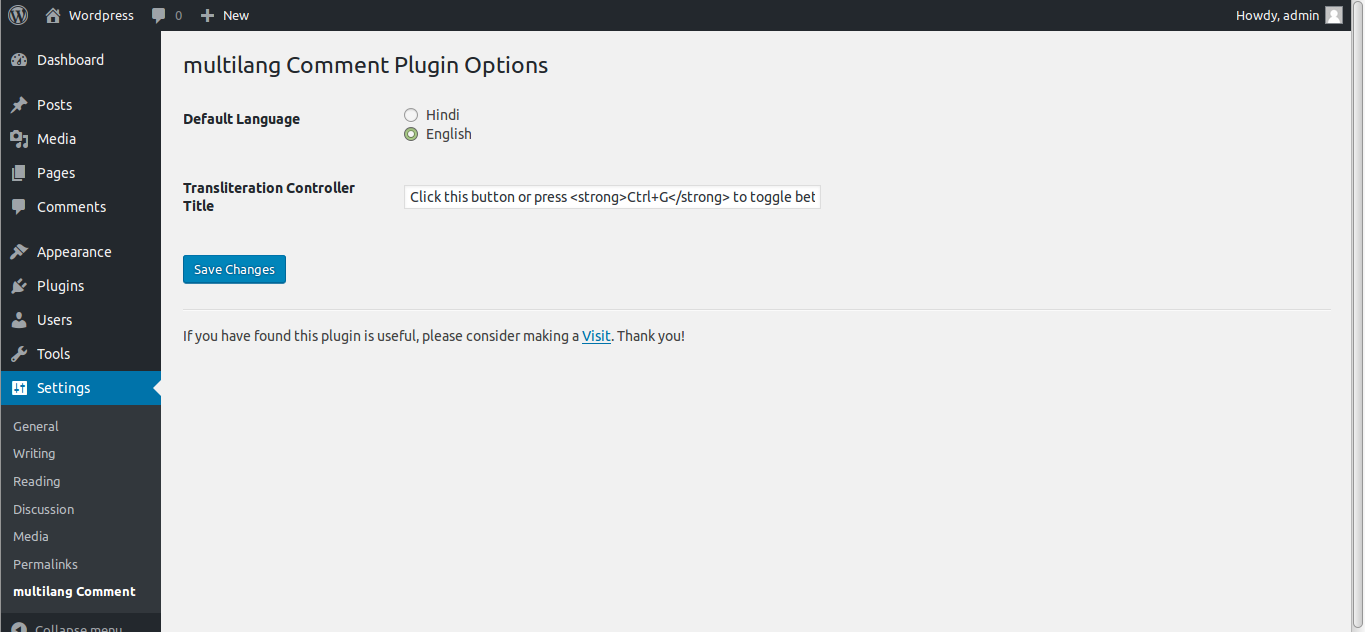Open the Discussion settings submenu
The width and height of the screenshot is (1365, 632).
coord(43,509)
